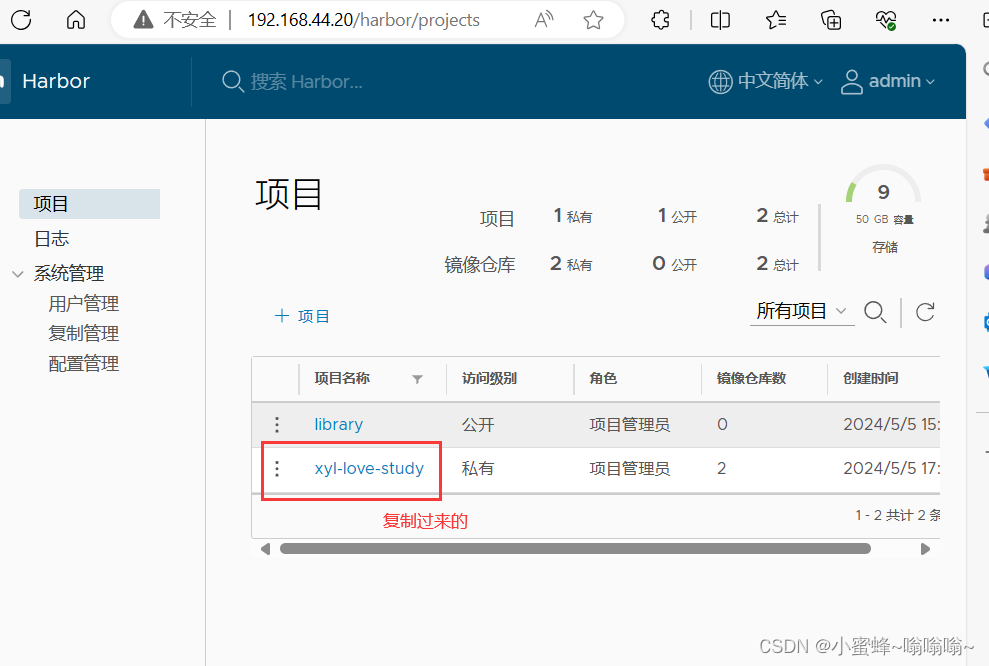Screen dimensions: 989x666
Task: Click the Harbor search magnifier icon
Action: pos(233,81)
